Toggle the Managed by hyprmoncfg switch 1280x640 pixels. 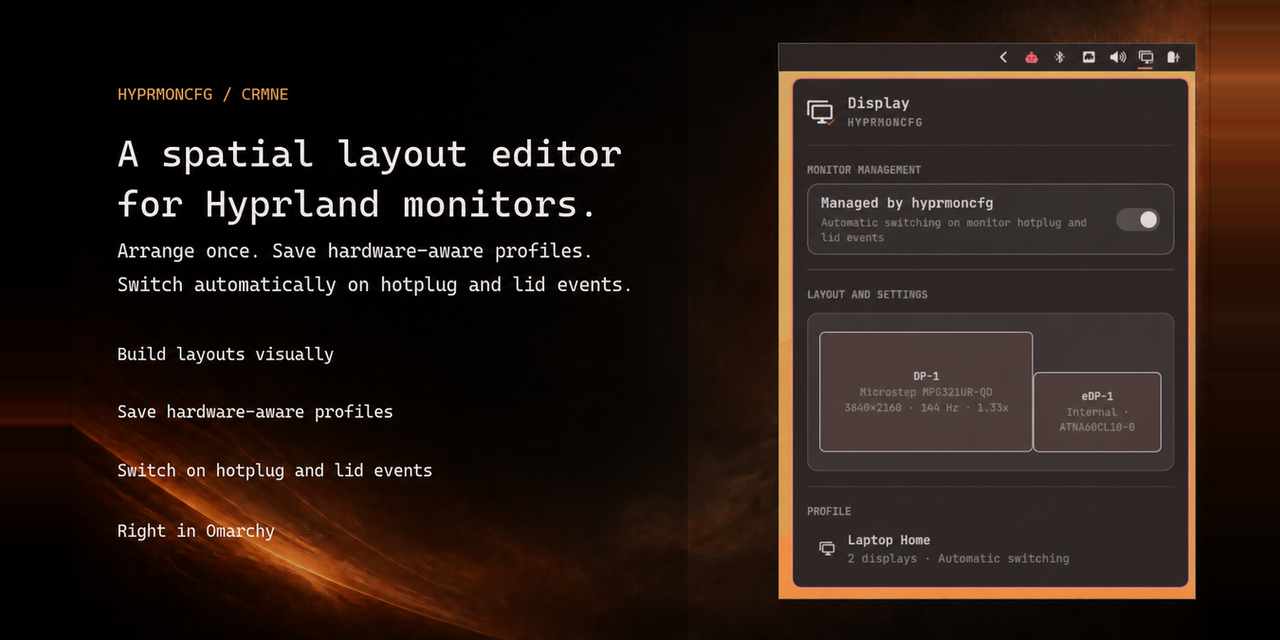[x=1138, y=220]
